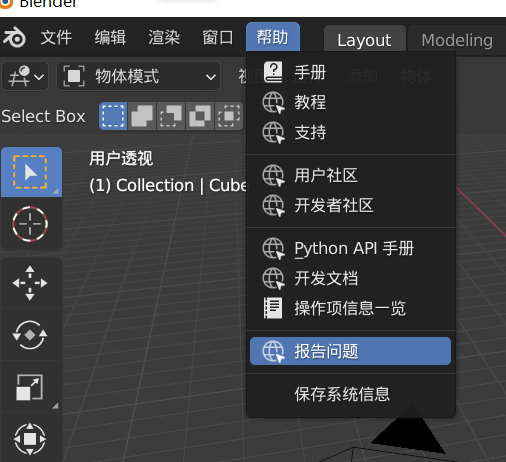Choose 报告问题 from help menu
The image size is (506, 462).
350,351
